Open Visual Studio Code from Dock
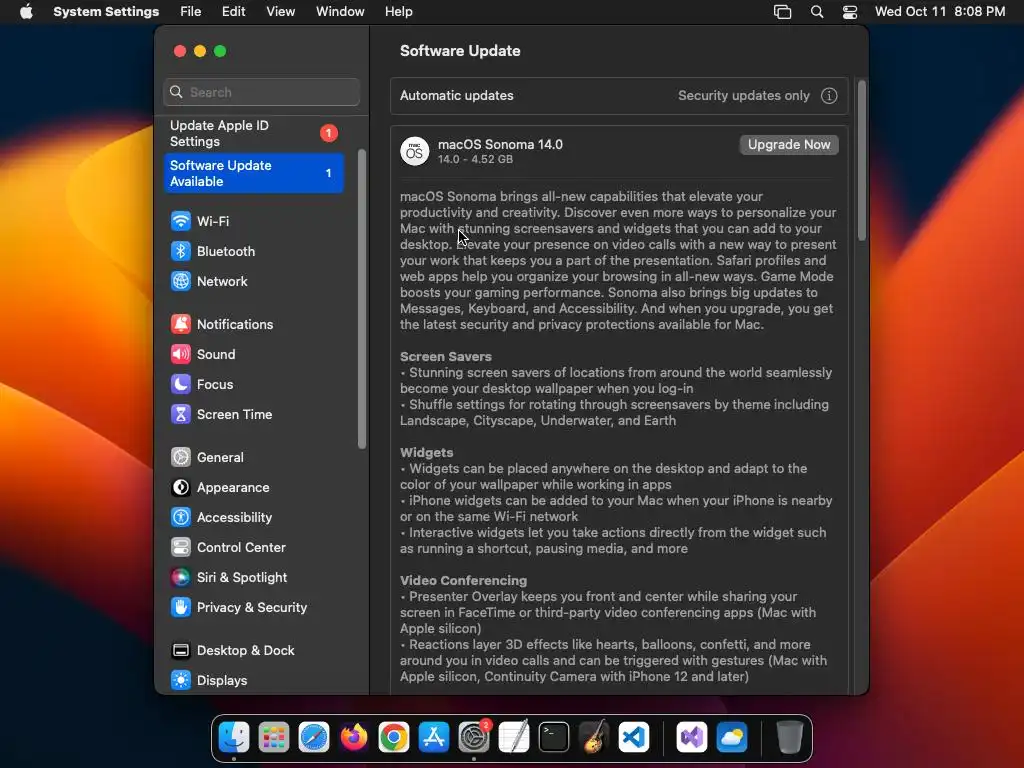Image resolution: width=1024 pixels, height=768 pixels. (634, 738)
